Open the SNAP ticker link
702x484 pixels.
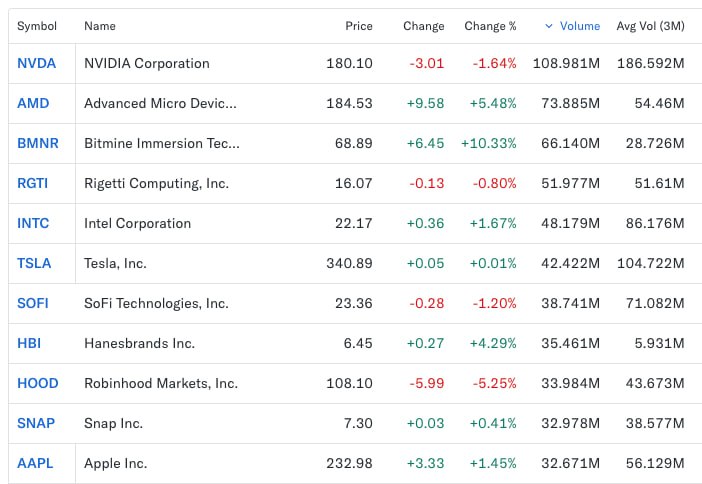[36, 423]
